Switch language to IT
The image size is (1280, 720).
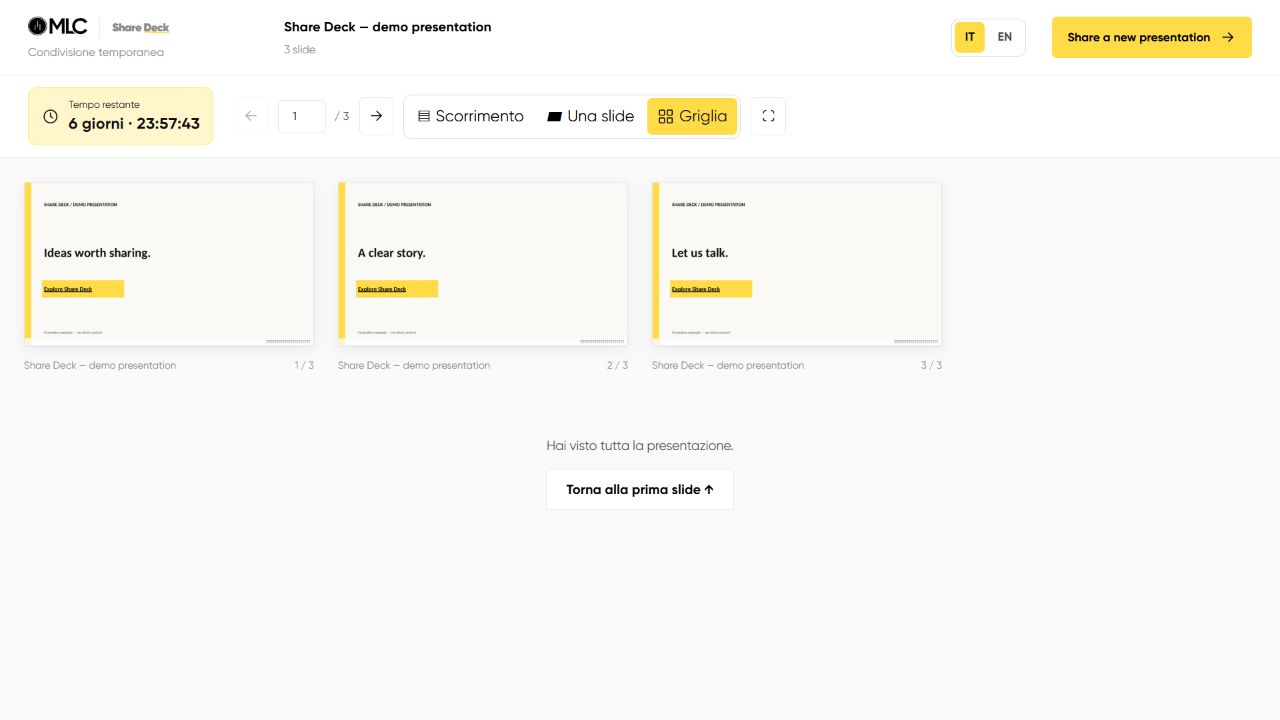pyautogui.click(x=970, y=37)
